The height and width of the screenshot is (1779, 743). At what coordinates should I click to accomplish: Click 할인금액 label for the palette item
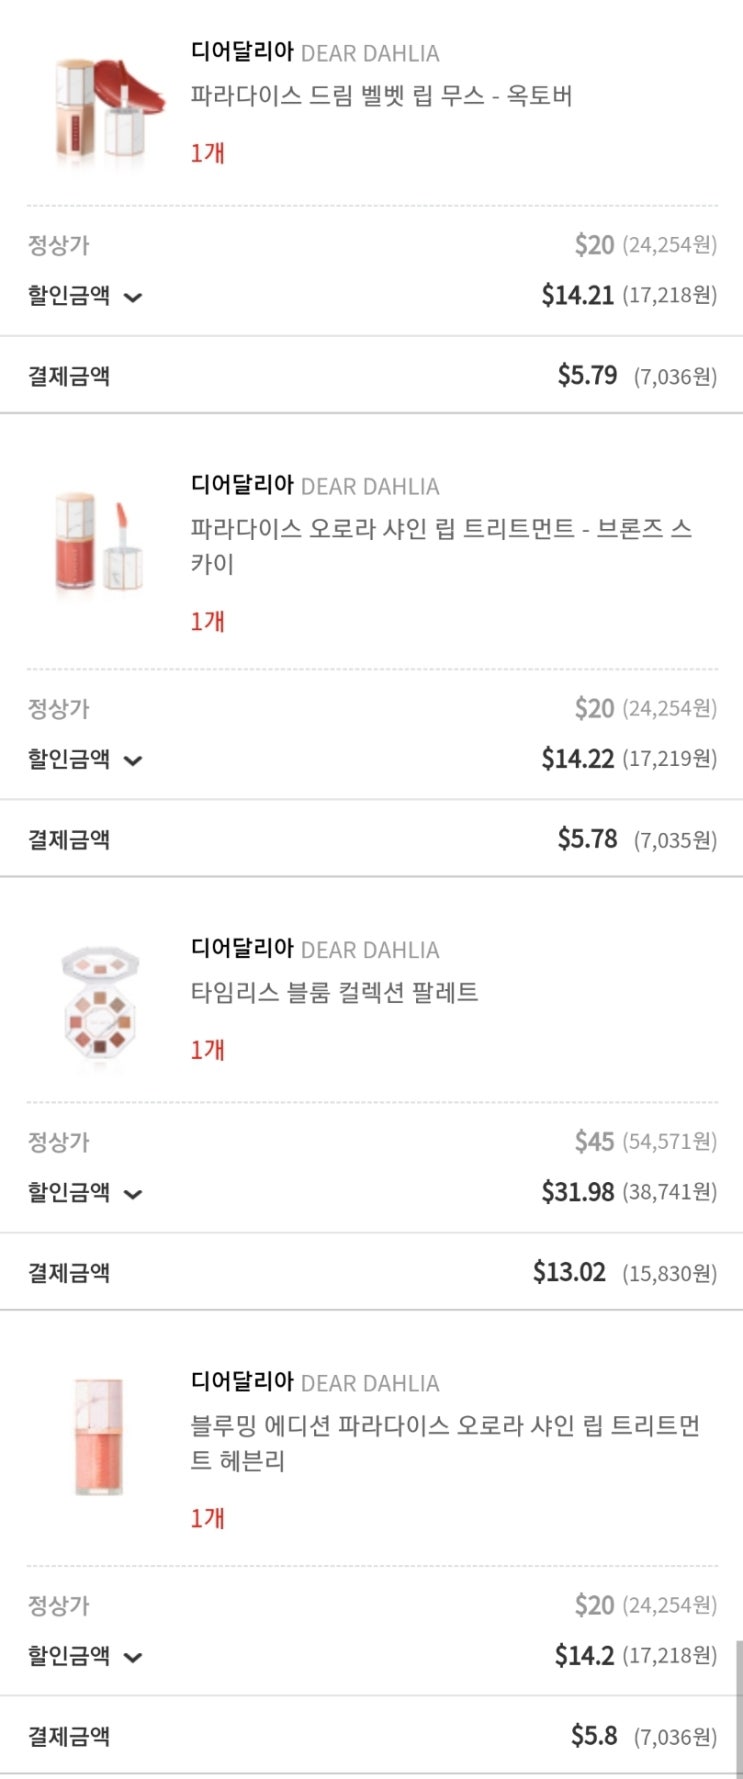[x=69, y=1192]
